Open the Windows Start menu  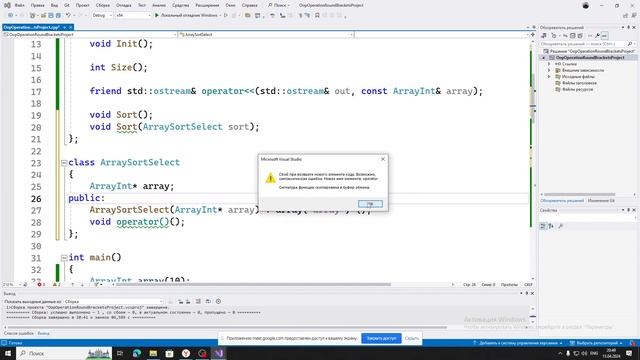point(8,353)
